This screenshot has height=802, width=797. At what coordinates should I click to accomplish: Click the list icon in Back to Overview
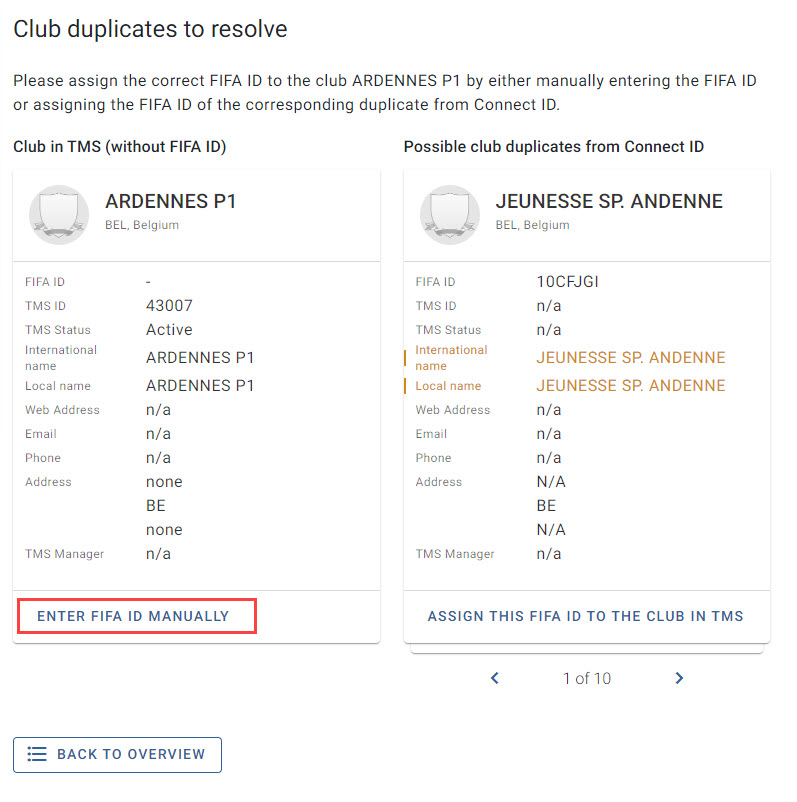tap(37, 754)
